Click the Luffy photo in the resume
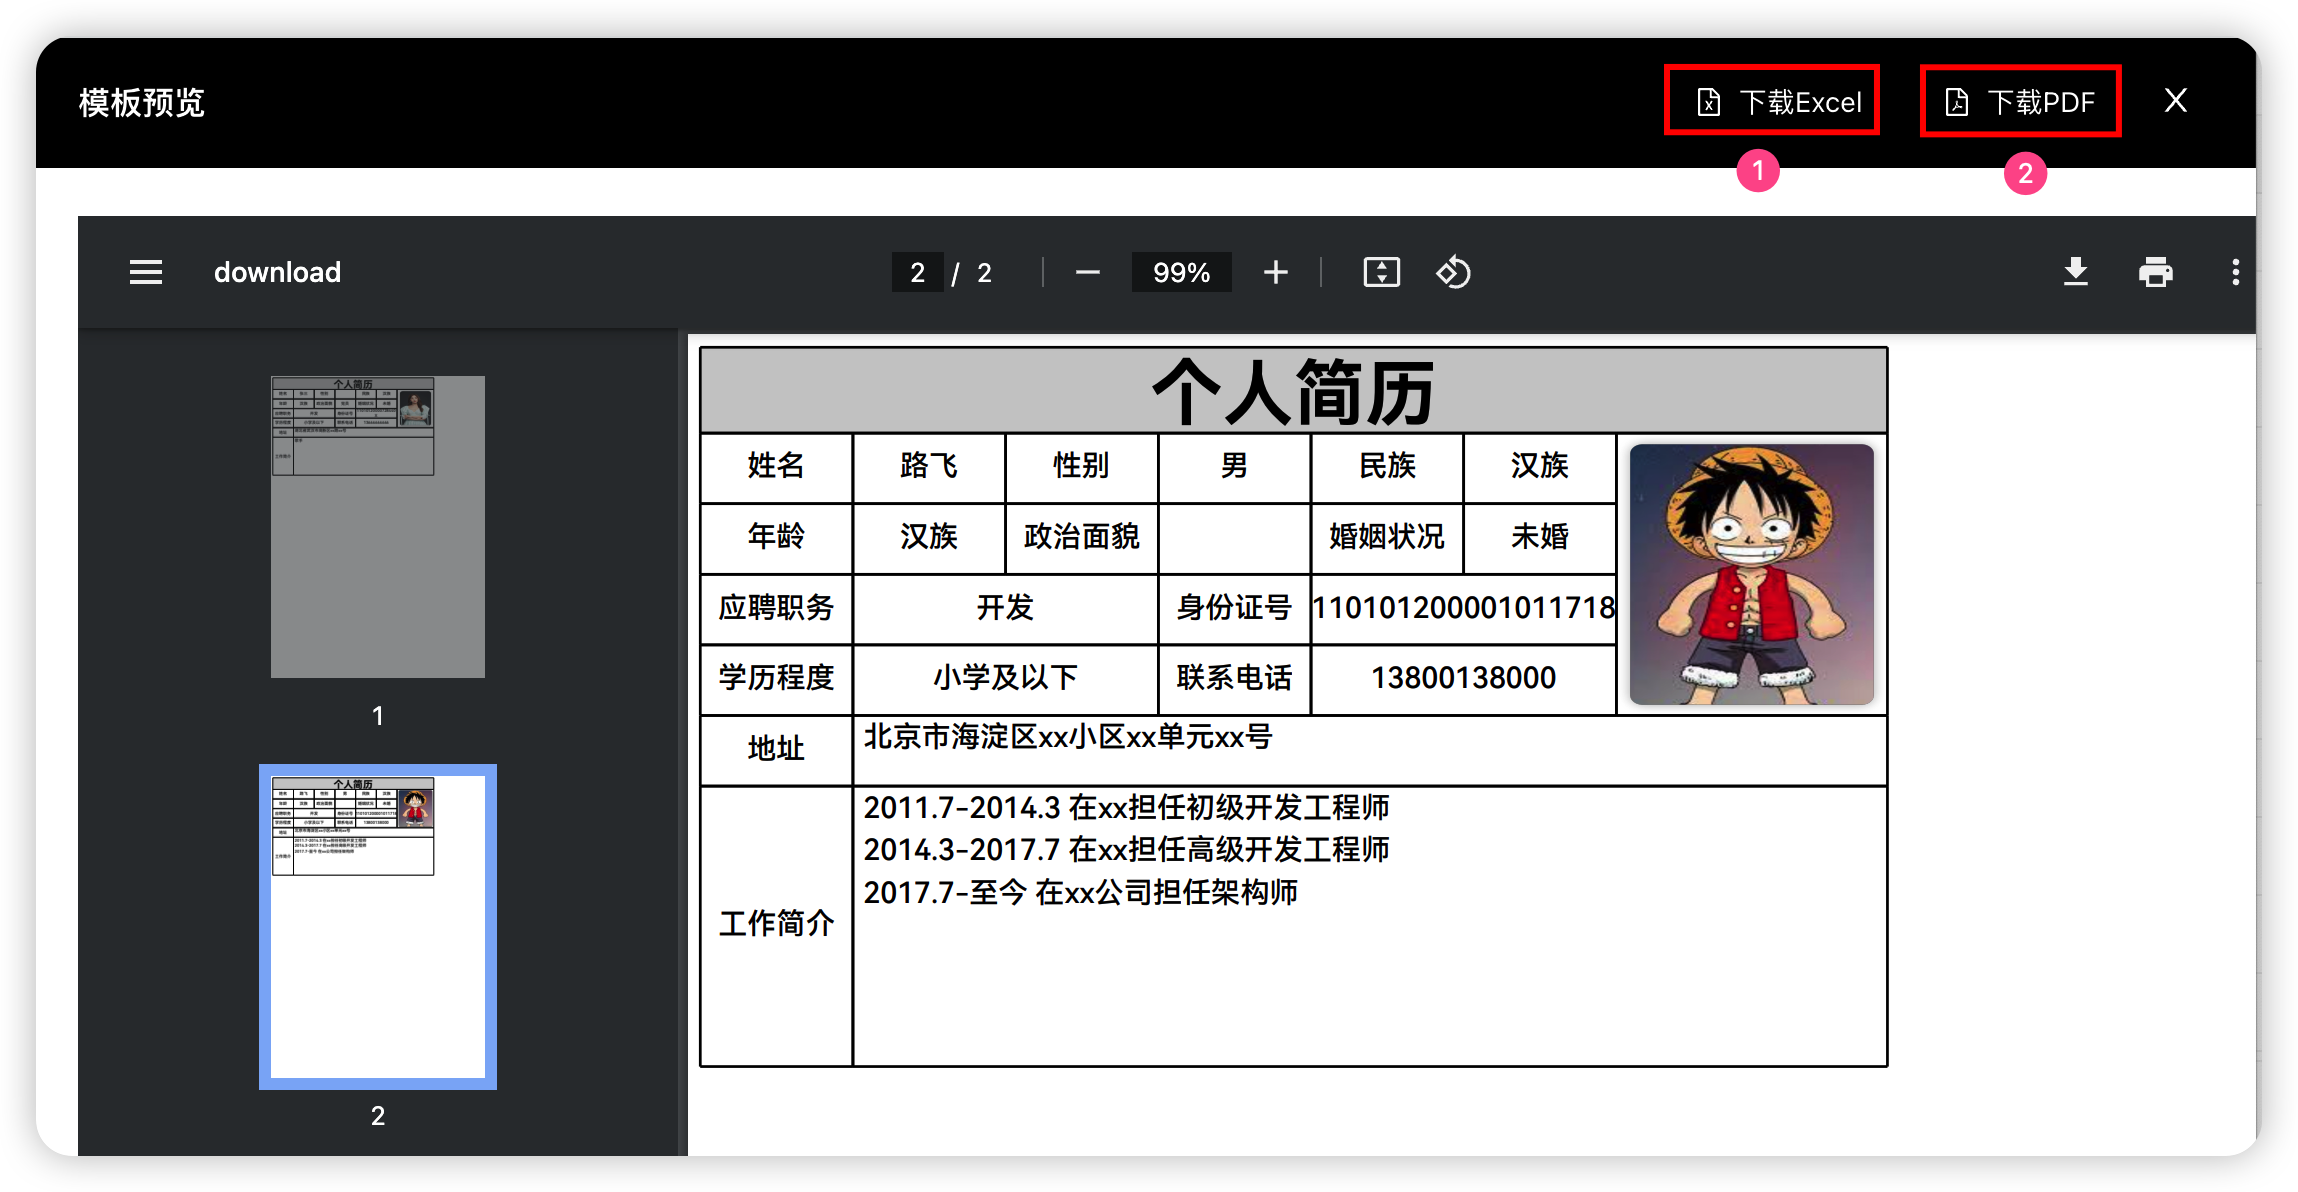 pyautogui.click(x=1752, y=575)
